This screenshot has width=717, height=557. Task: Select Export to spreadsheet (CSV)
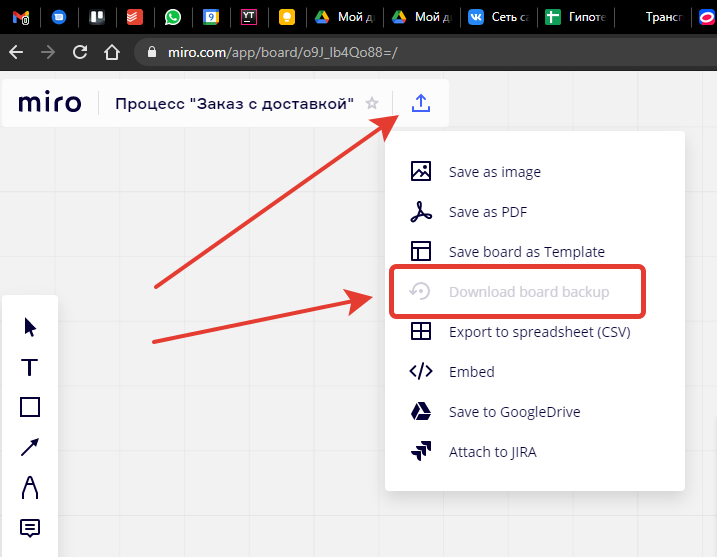539,332
